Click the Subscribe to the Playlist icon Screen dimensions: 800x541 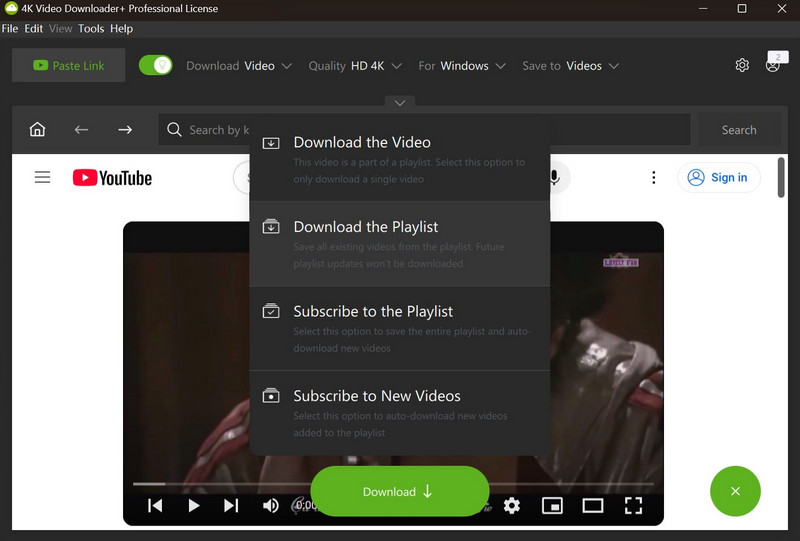271,311
